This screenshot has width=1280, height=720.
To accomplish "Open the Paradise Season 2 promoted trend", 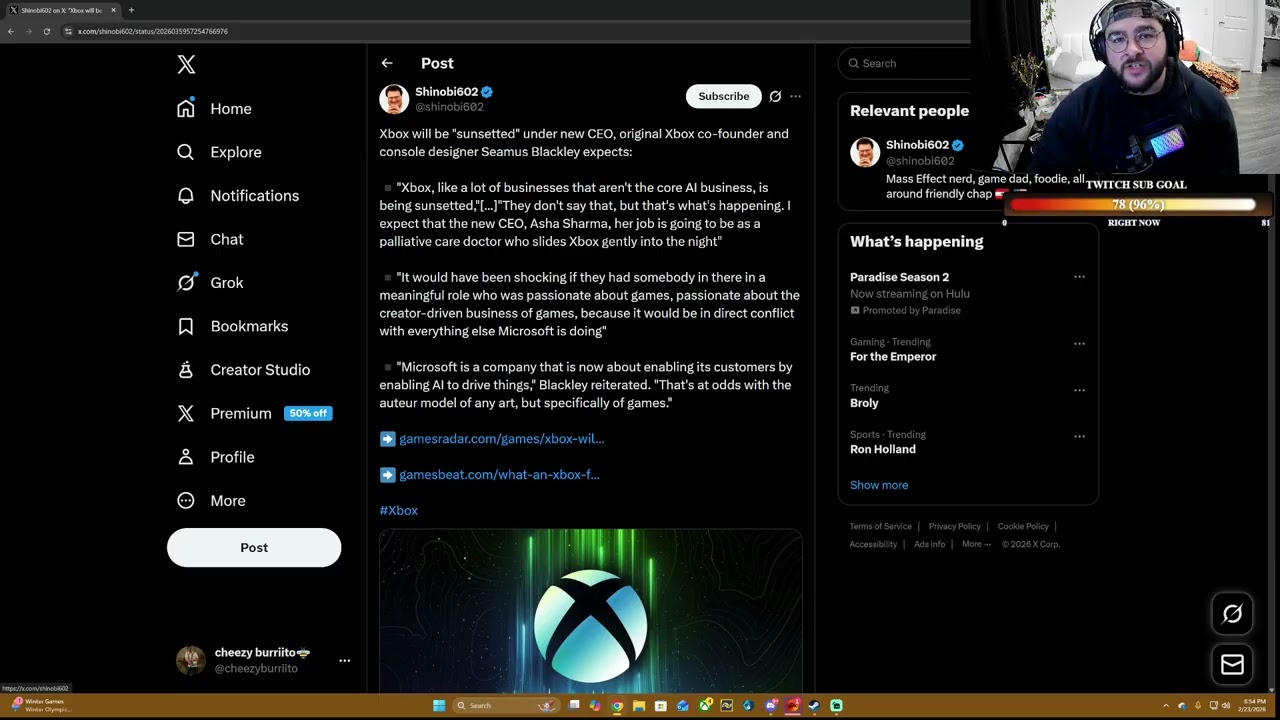I will click(x=899, y=277).
